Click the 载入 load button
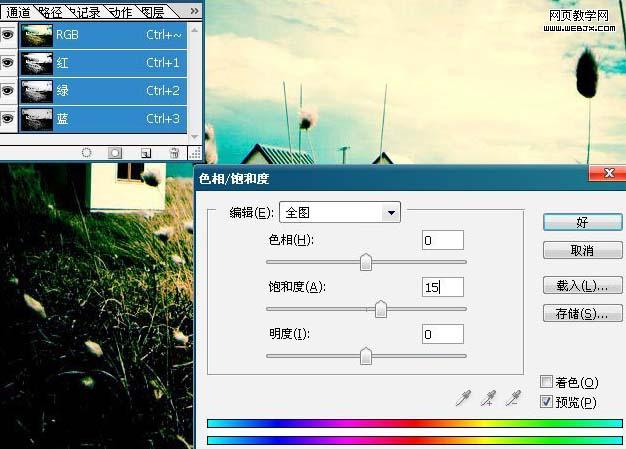Image resolution: width=626 pixels, height=449 pixels. coord(582,285)
